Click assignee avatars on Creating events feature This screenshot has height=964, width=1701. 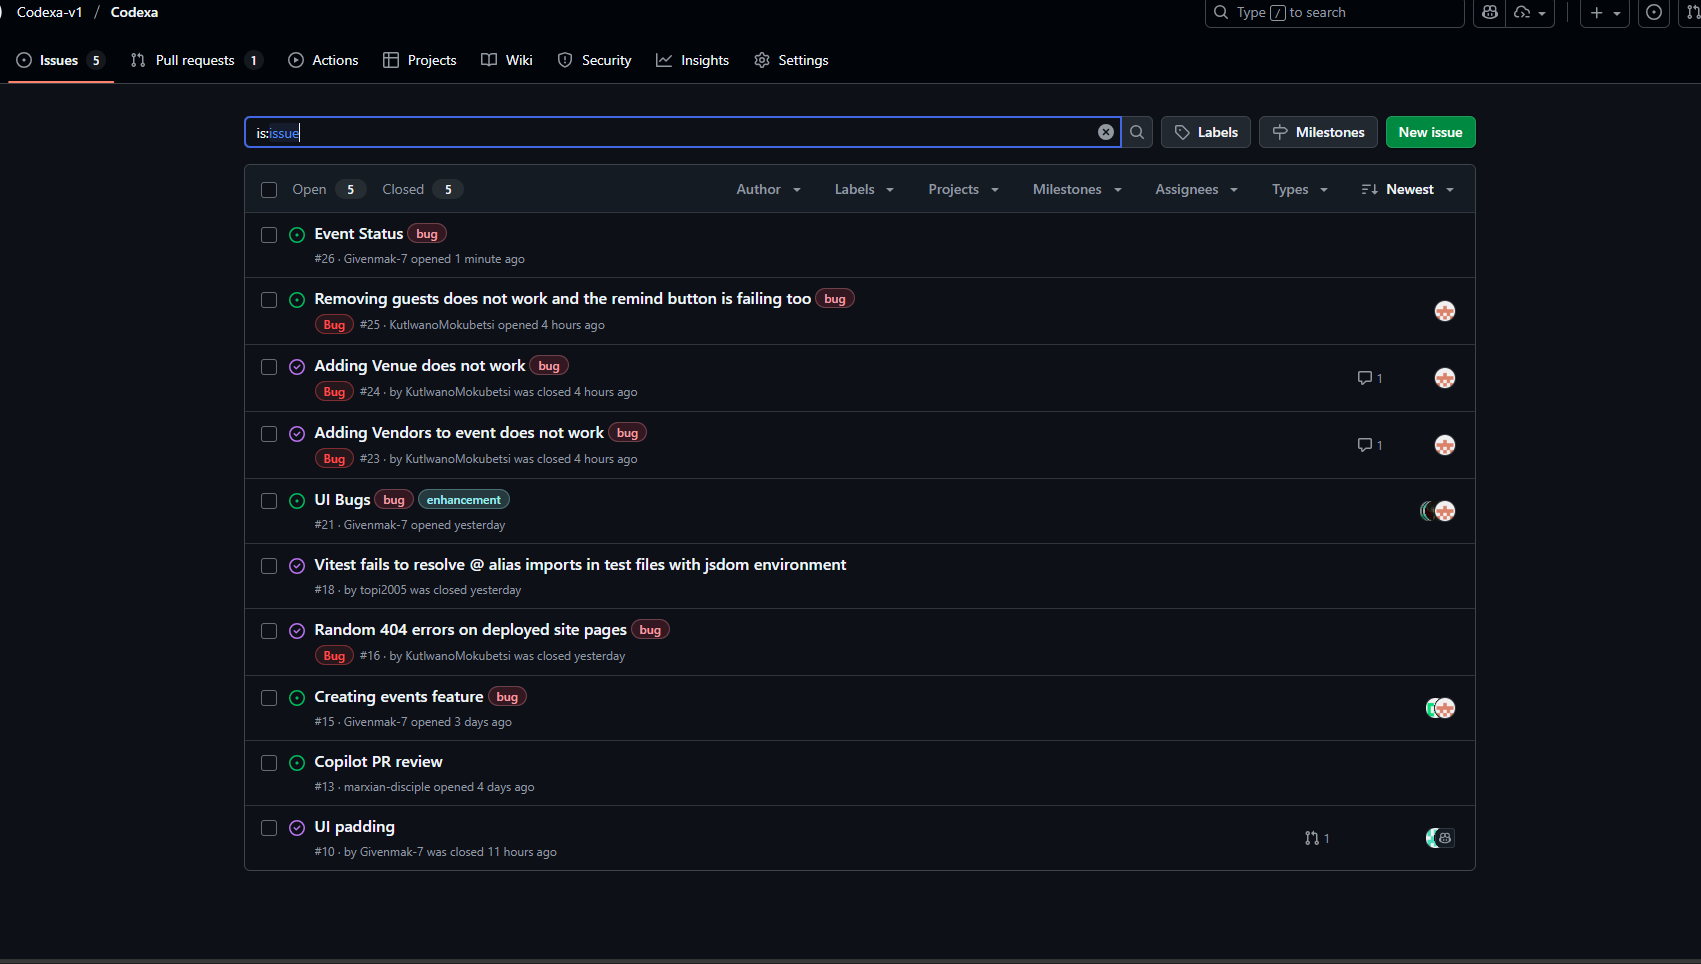[1440, 708]
